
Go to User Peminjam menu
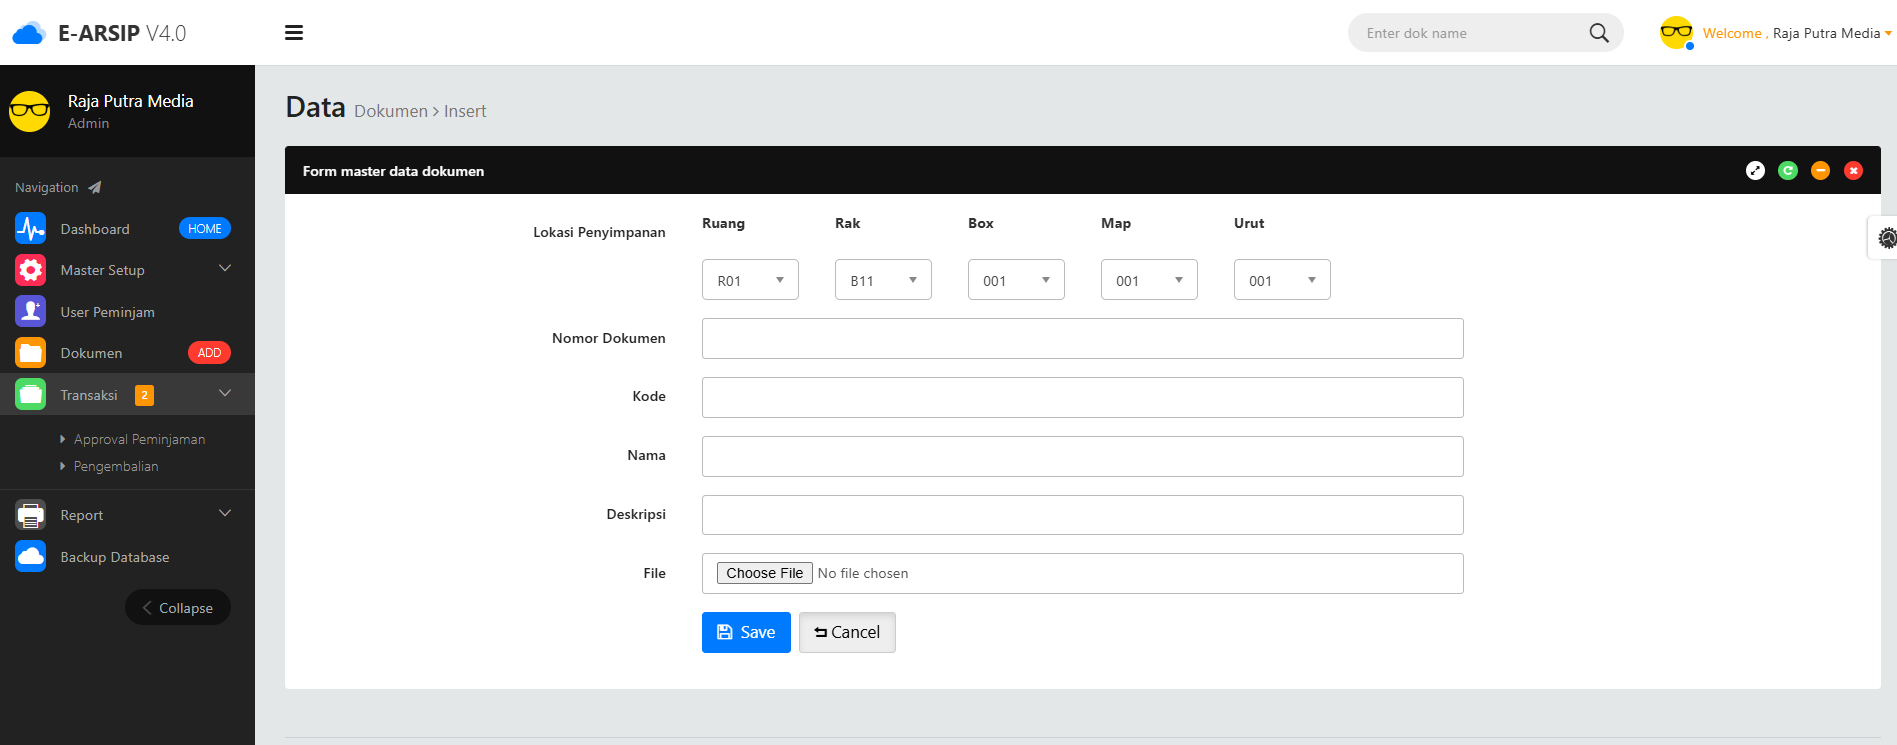(x=107, y=312)
